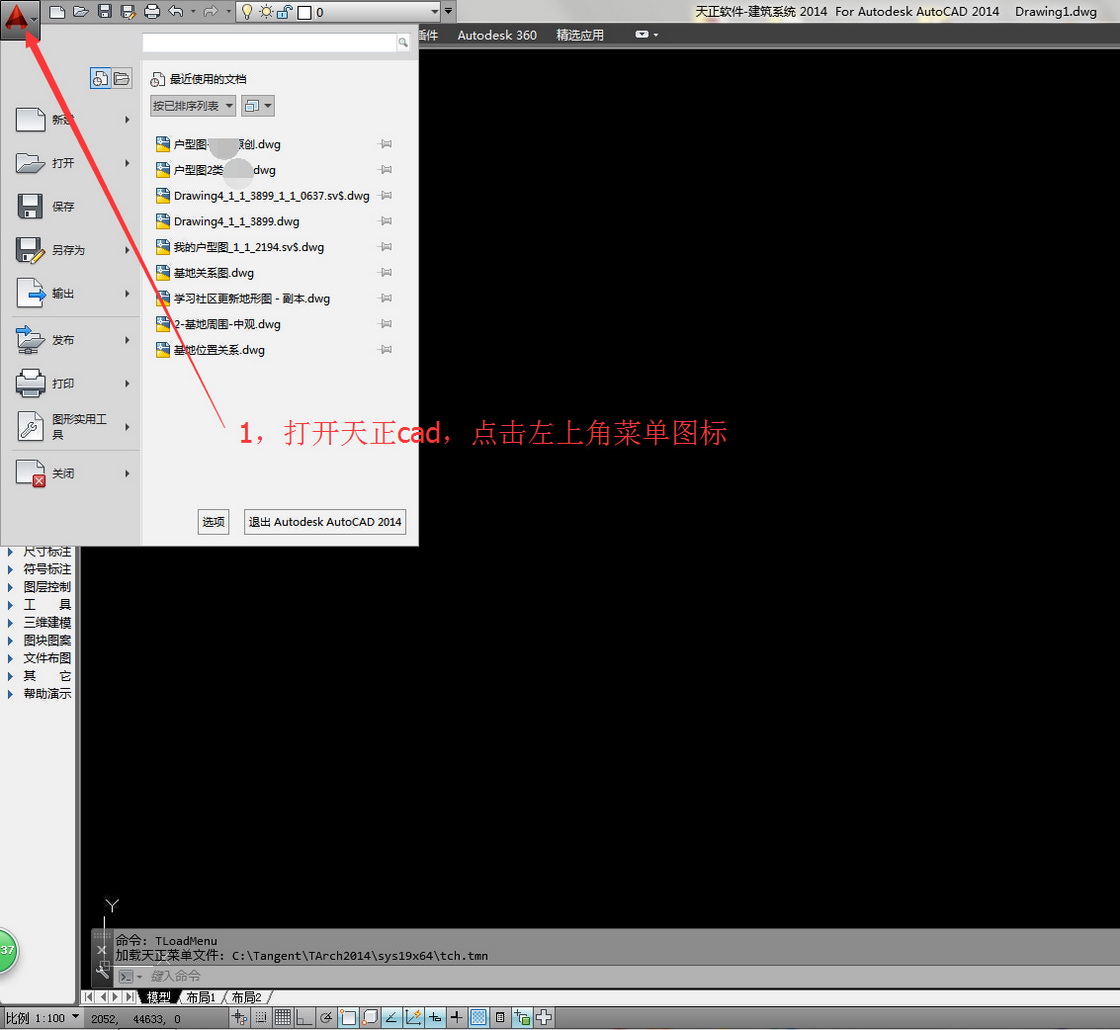Open the layer 0 dropdown list
1120x1030 pixels.
click(x=434, y=12)
